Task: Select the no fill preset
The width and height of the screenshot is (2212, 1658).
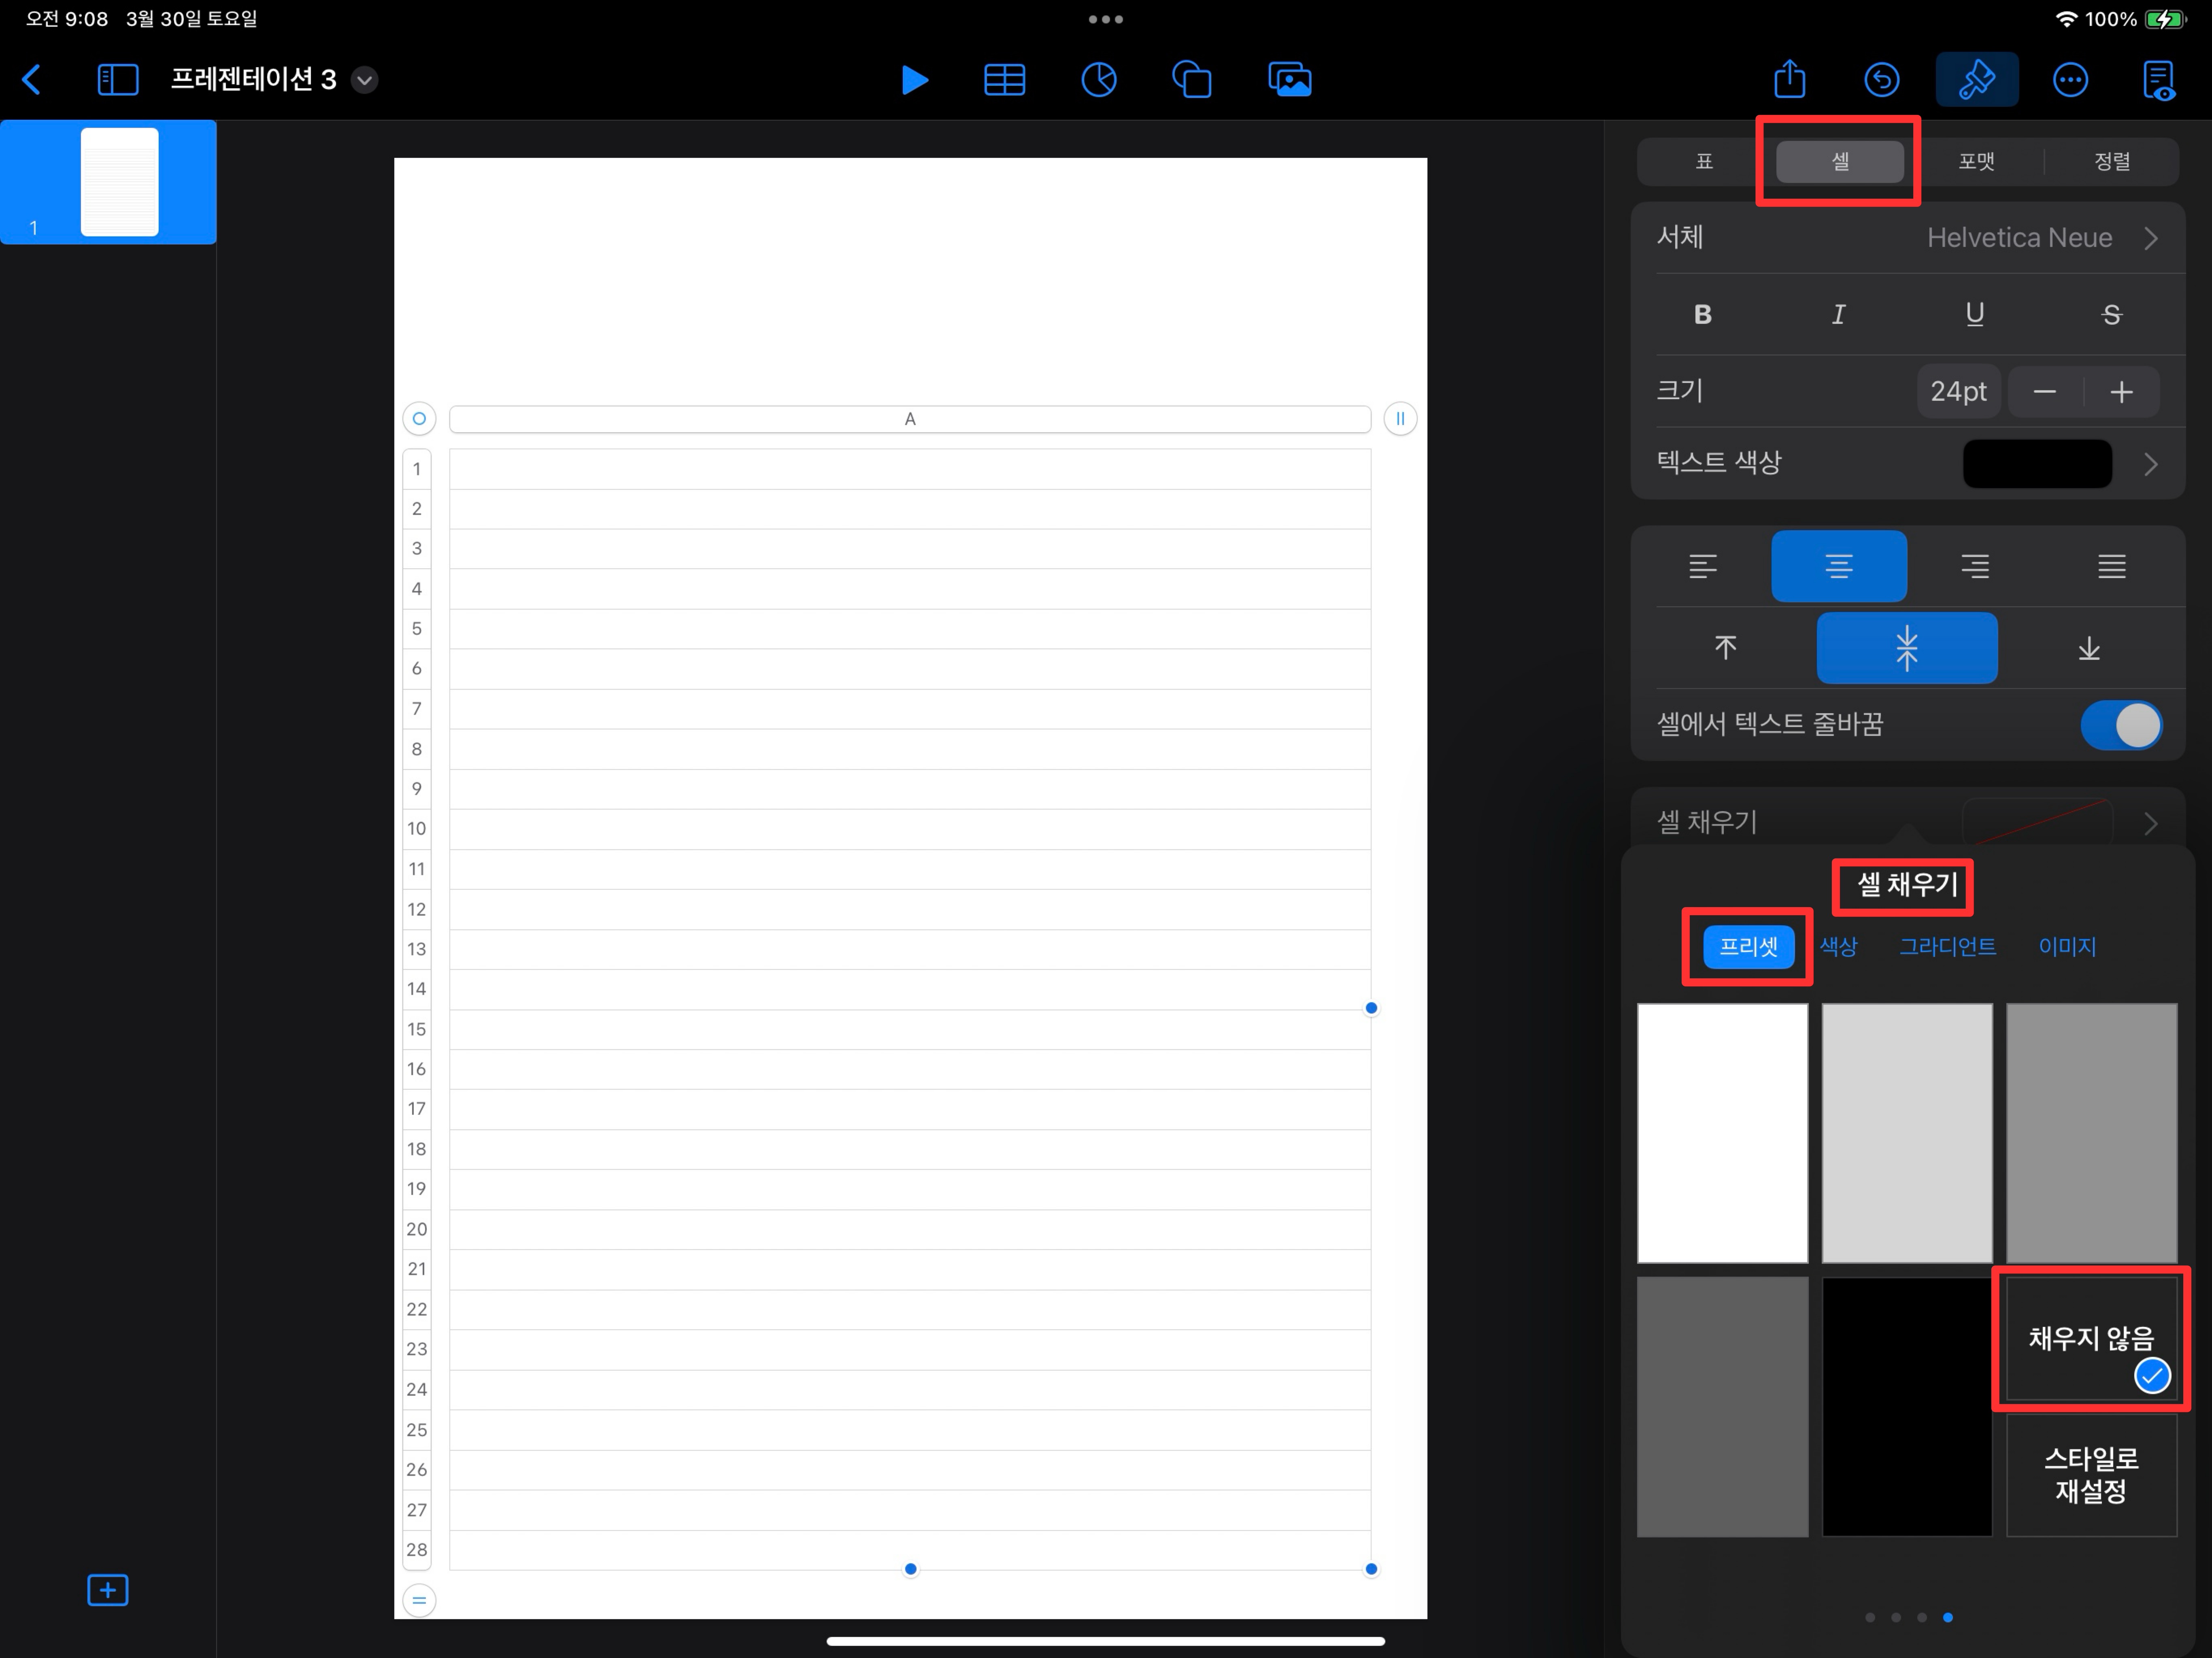Action: (2090, 1338)
